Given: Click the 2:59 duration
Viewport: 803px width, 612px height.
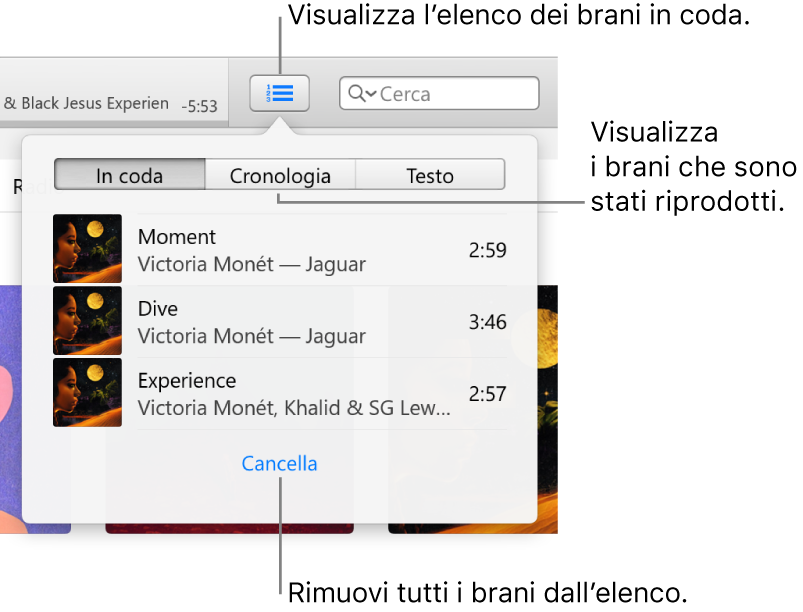Looking at the screenshot, I should [488, 250].
